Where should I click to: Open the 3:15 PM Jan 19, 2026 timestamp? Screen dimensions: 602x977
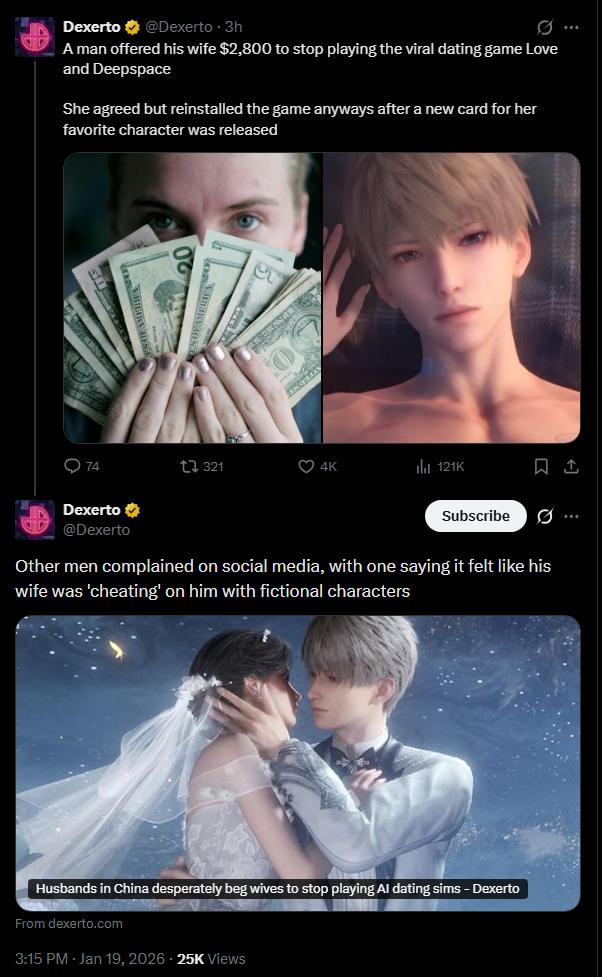point(90,958)
